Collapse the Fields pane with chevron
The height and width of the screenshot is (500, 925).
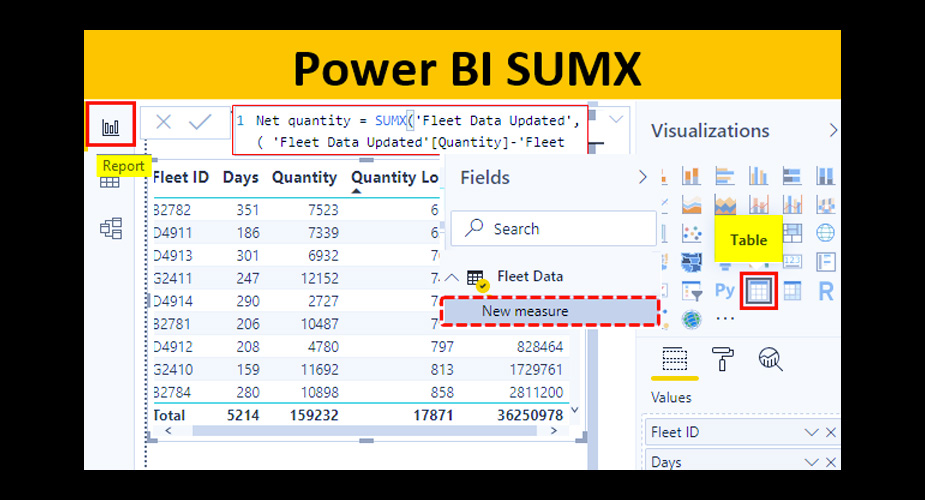point(642,177)
